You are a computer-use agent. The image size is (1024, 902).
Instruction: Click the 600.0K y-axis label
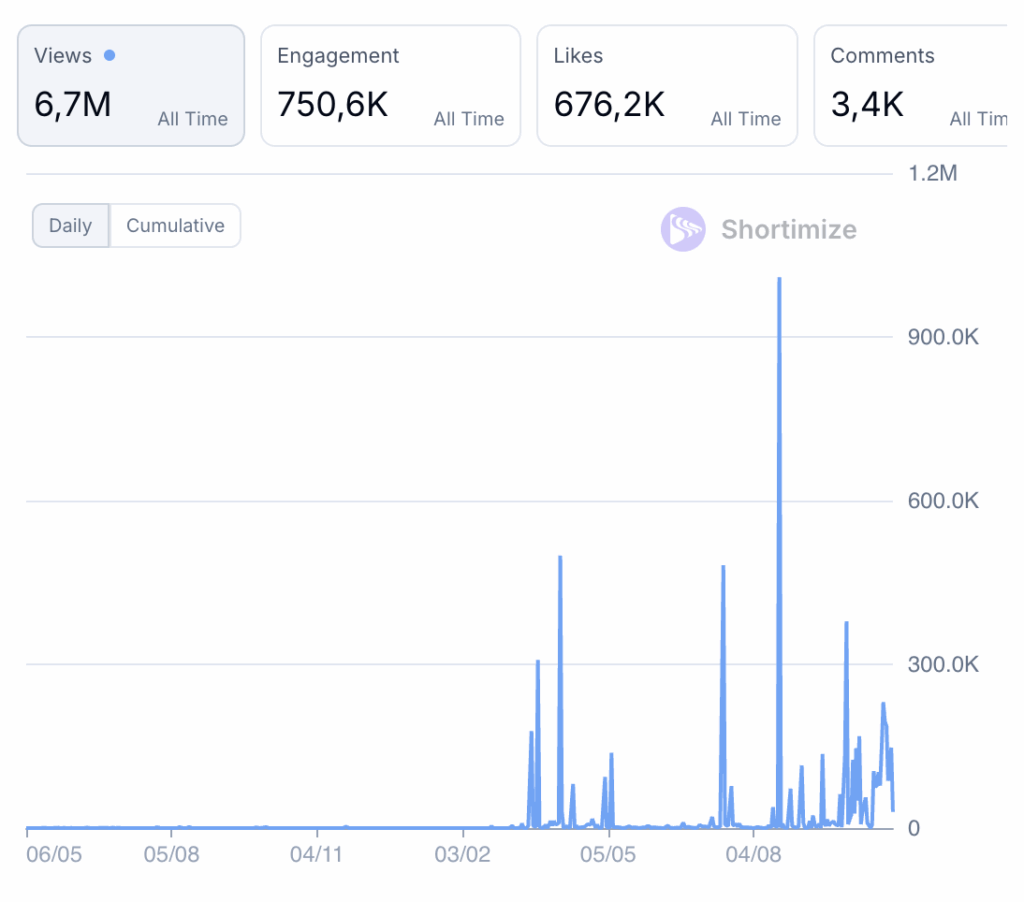click(x=942, y=501)
